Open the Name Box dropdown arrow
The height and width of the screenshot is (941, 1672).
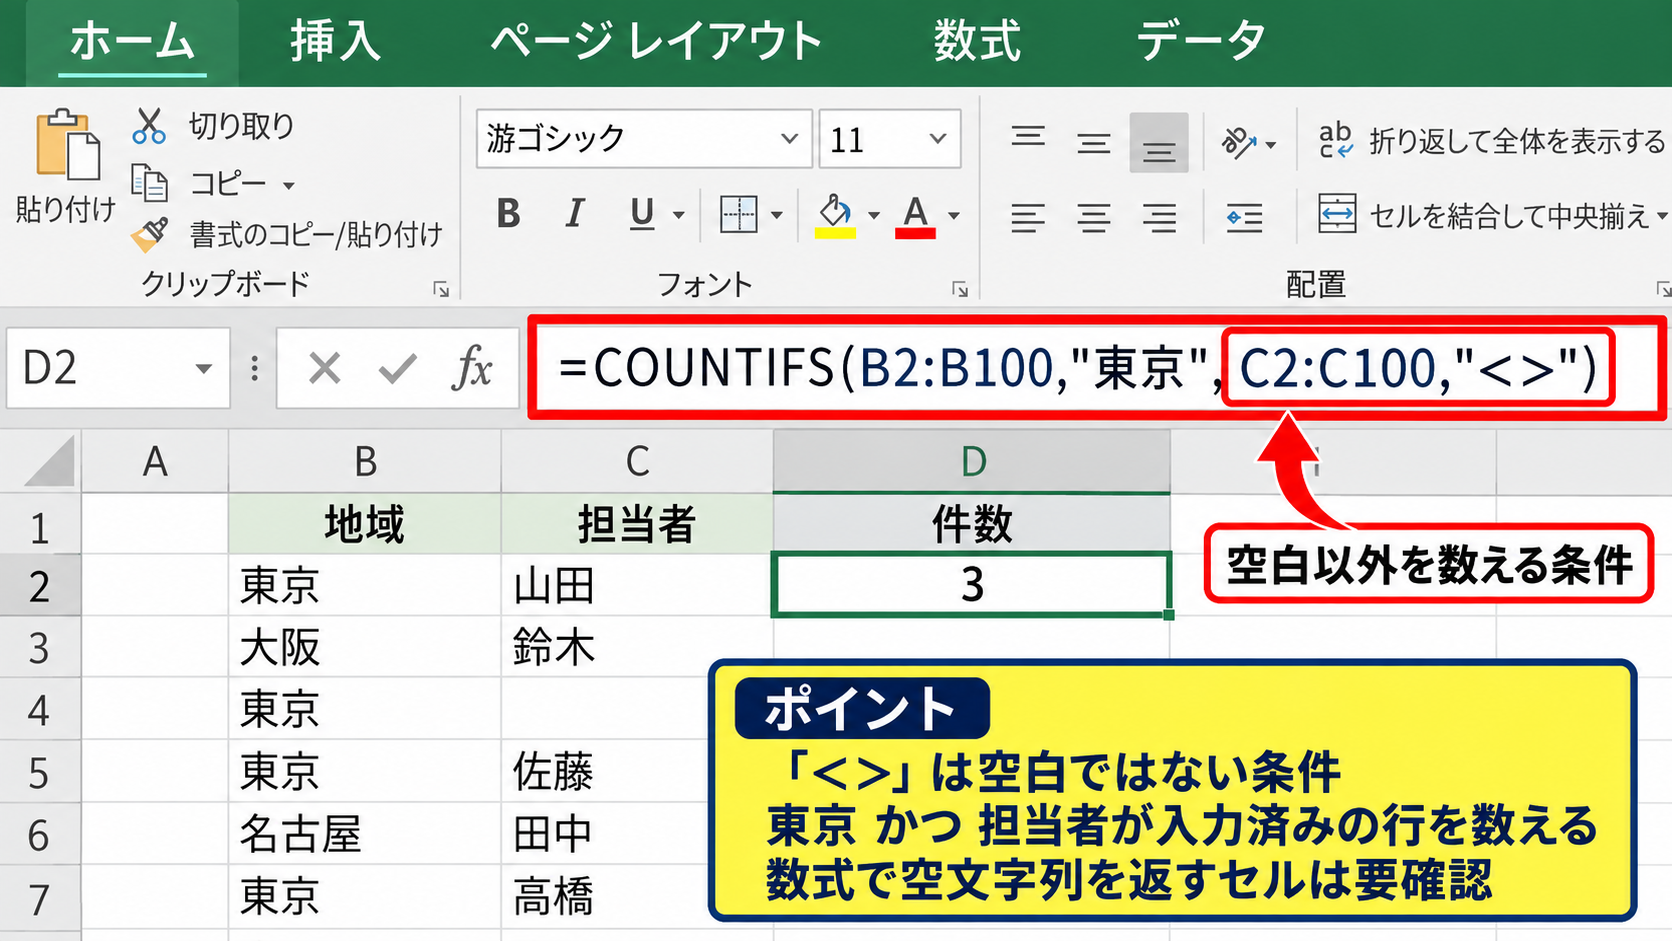(x=203, y=369)
